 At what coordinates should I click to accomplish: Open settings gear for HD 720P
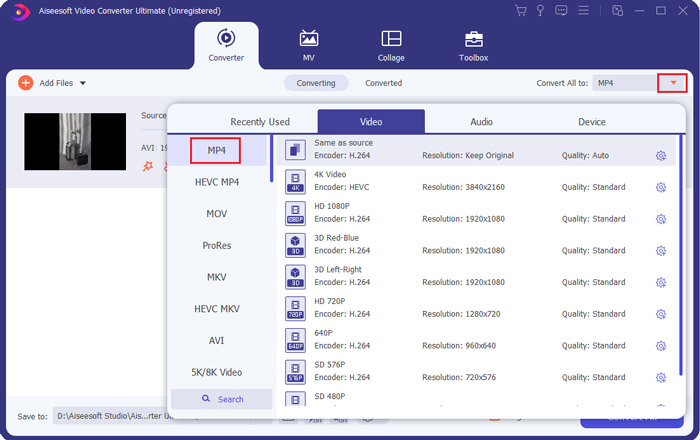point(661,314)
